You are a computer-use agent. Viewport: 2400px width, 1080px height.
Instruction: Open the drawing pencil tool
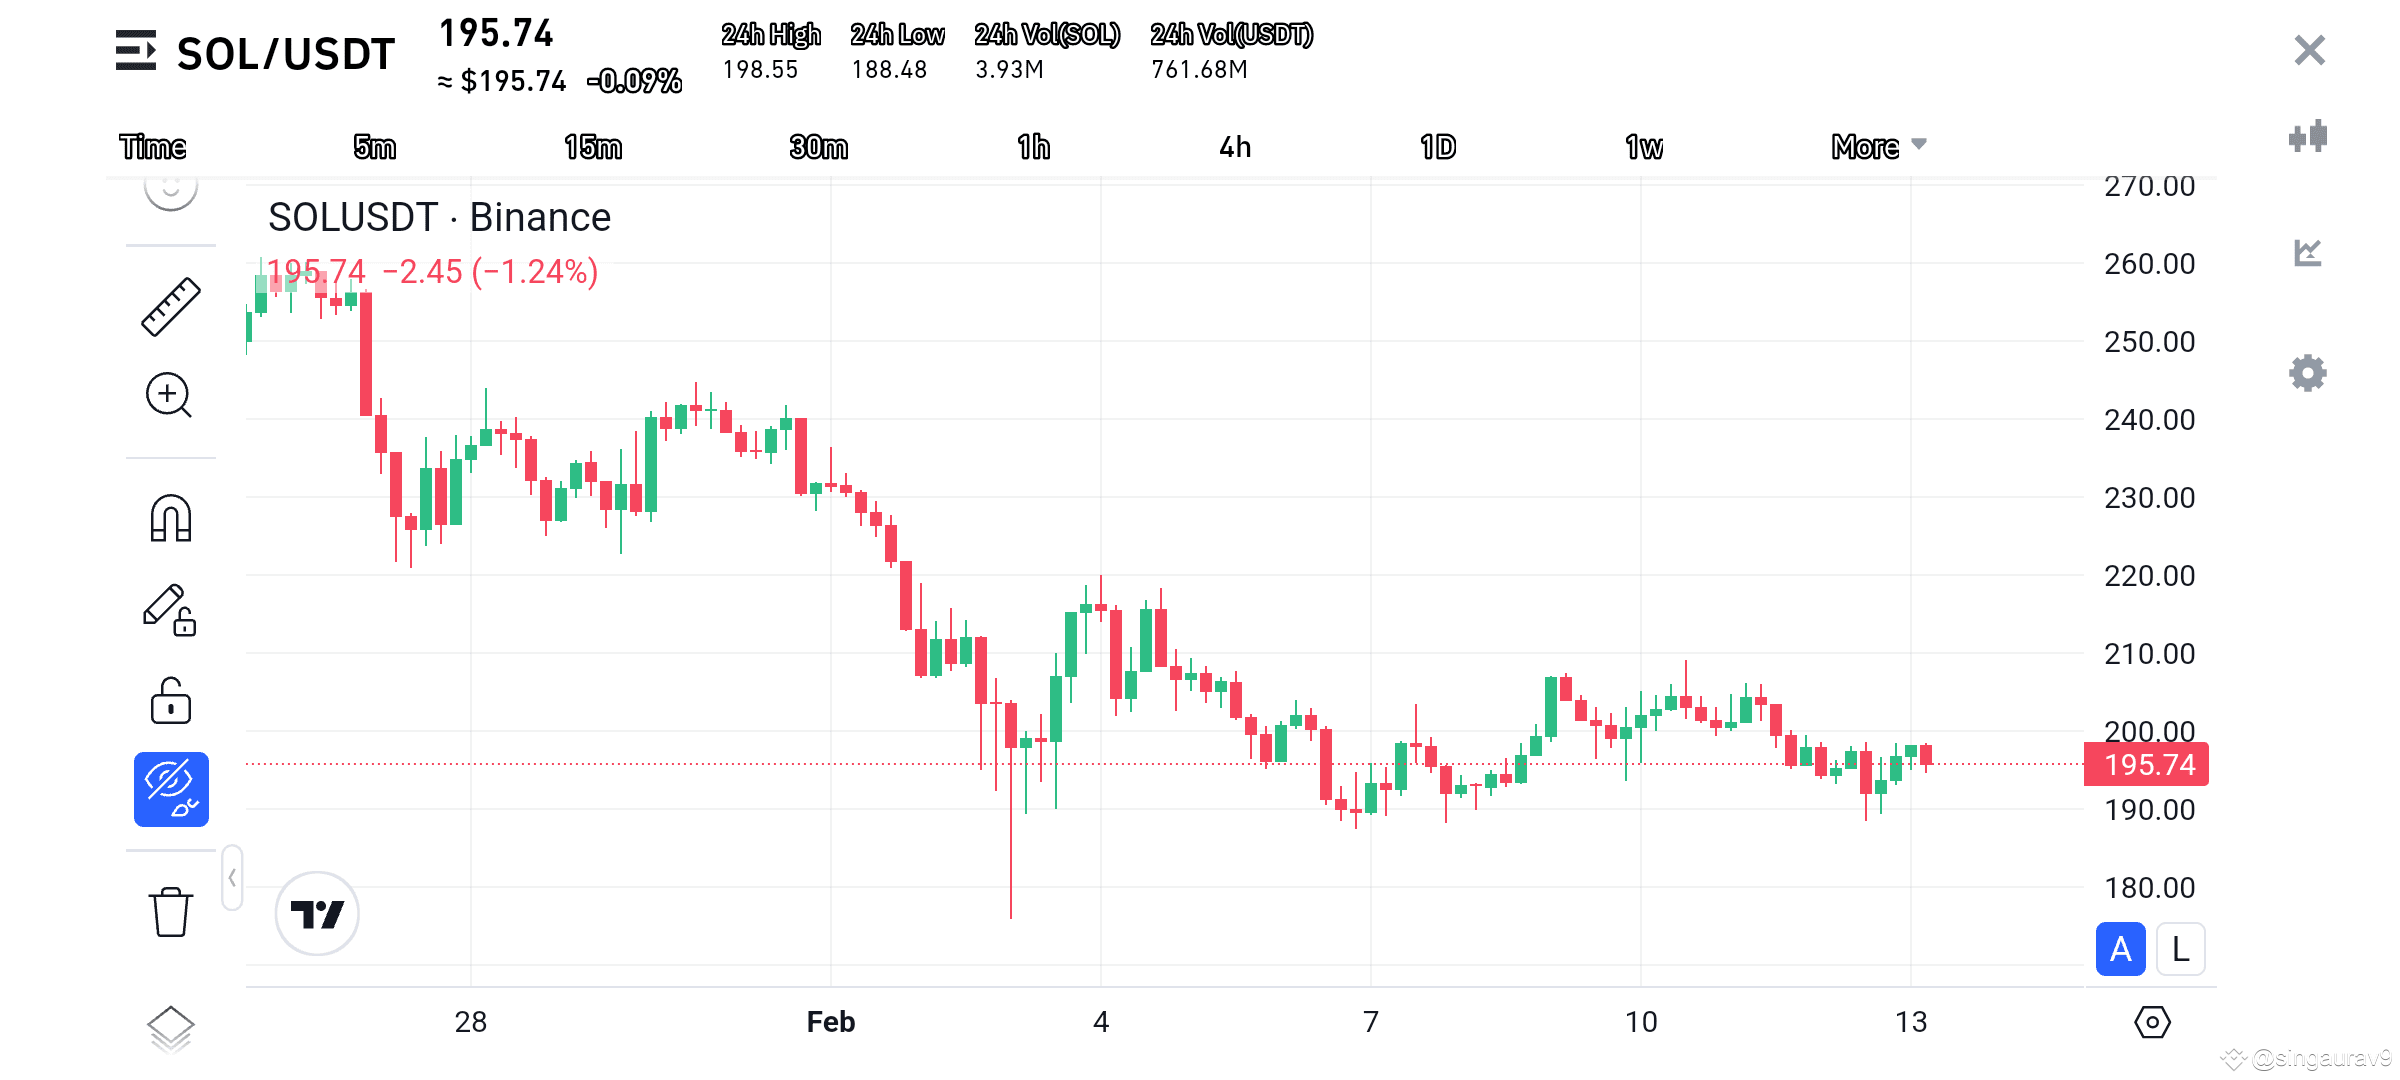click(170, 612)
